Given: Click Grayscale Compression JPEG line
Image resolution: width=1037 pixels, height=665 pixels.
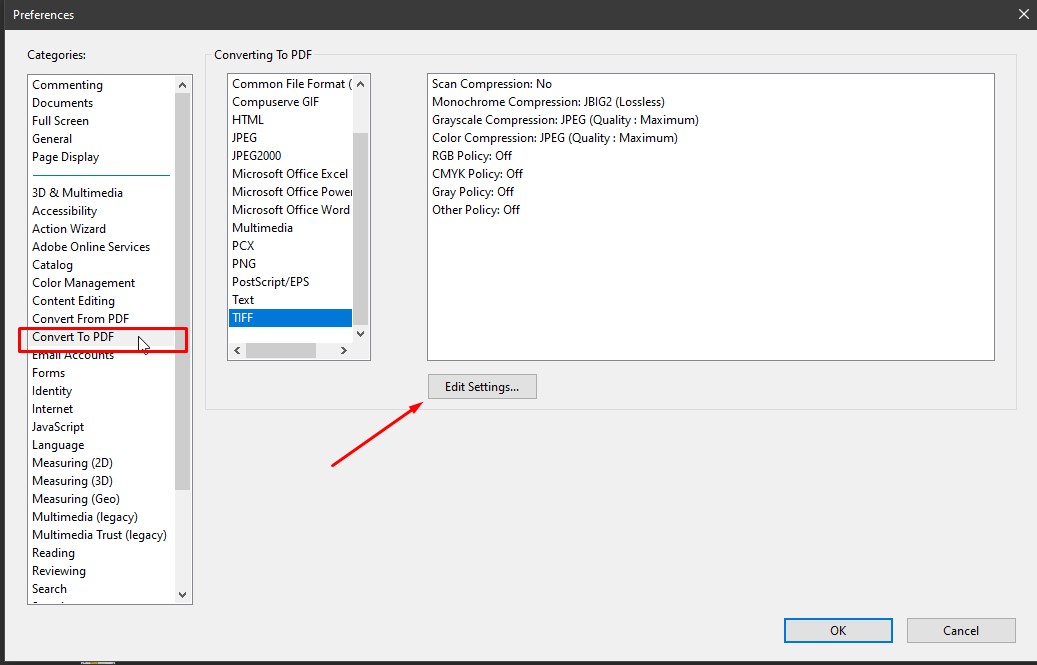Looking at the screenshot, I should (565, 120).
